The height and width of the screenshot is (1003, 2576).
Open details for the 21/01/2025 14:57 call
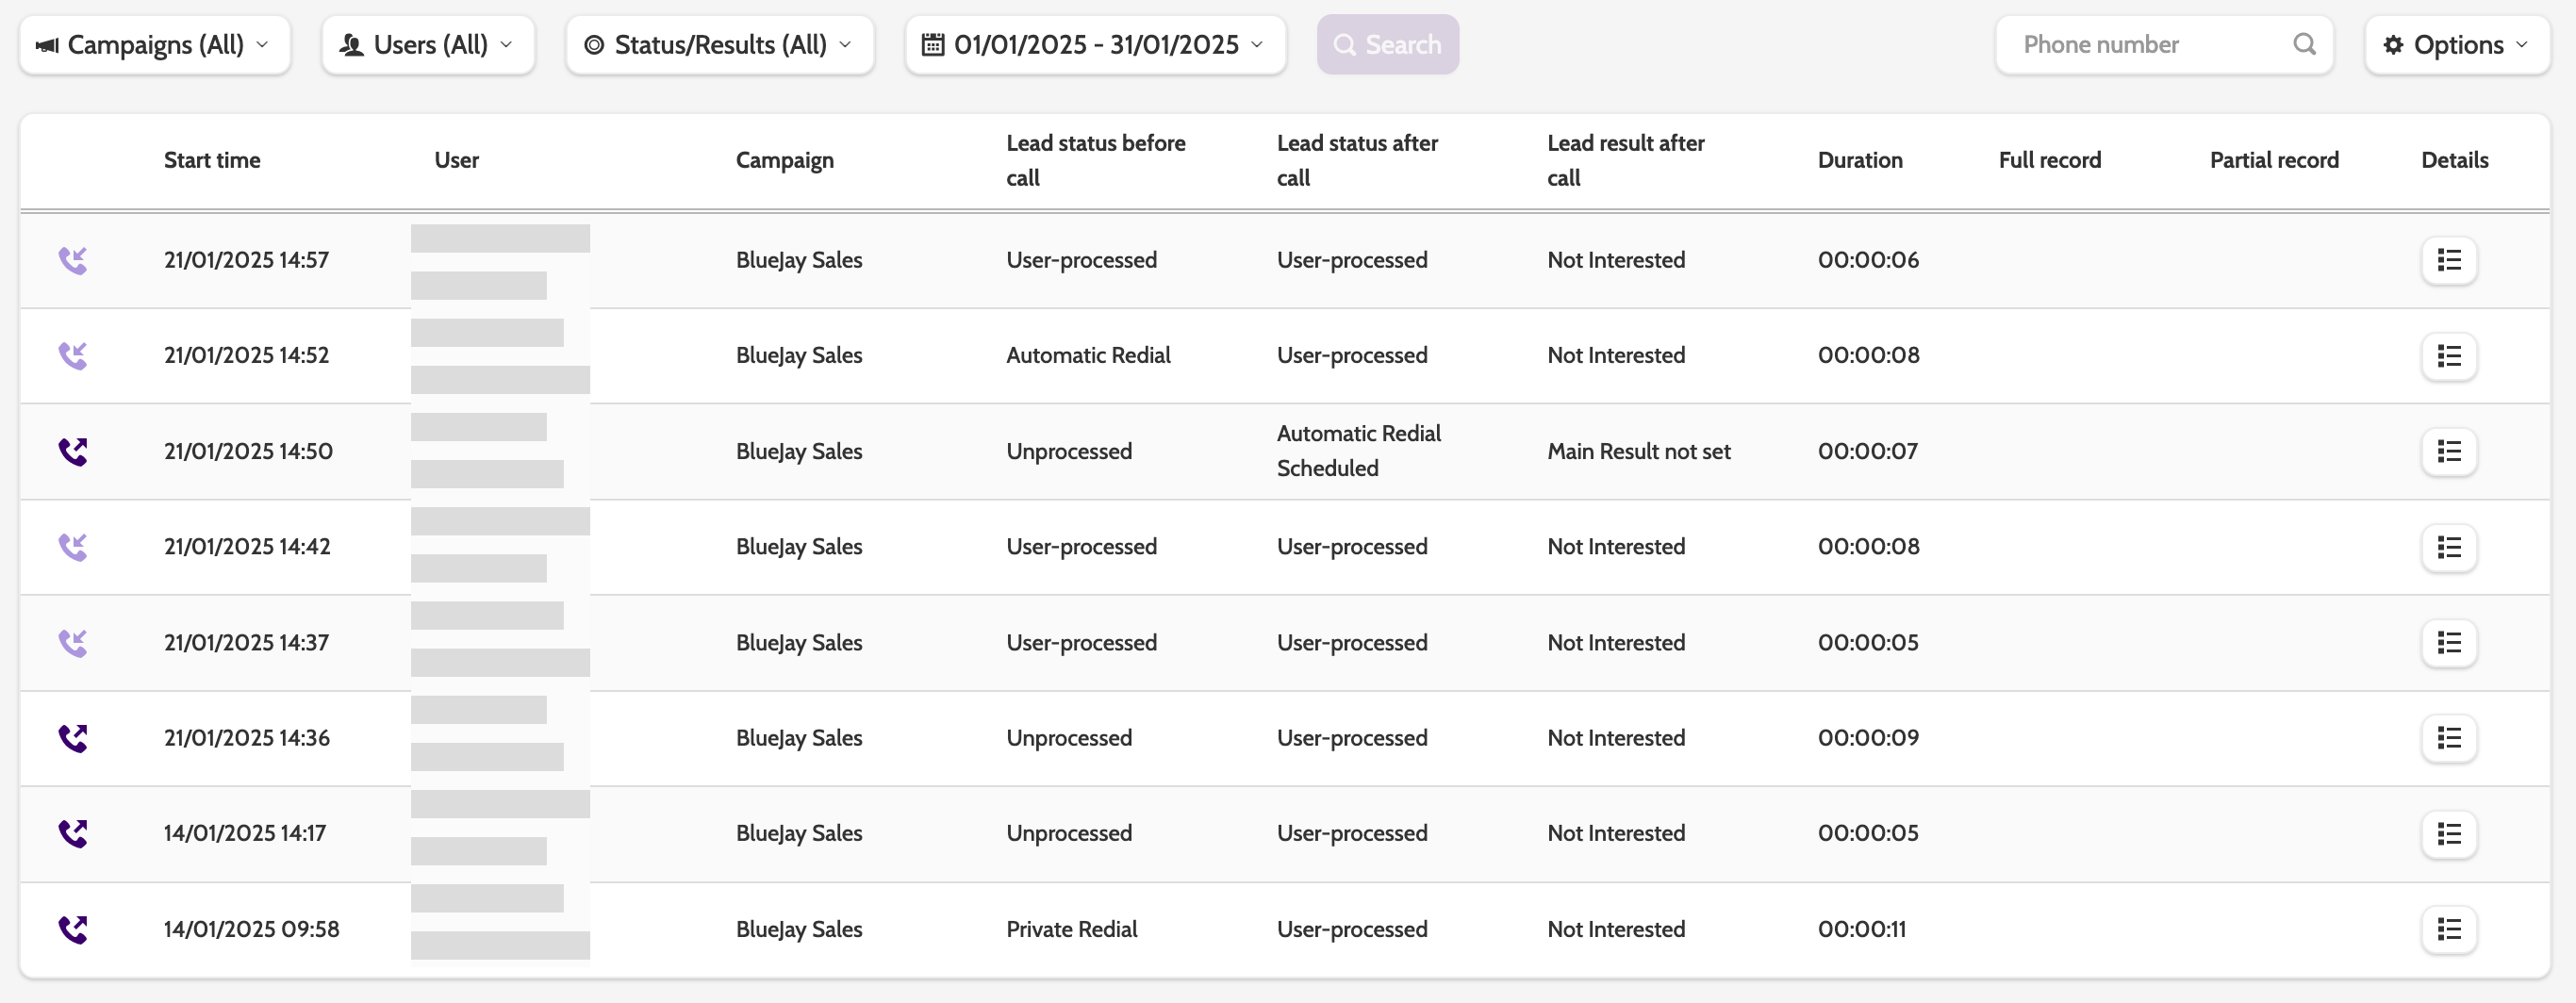[x=2448, y=261]
